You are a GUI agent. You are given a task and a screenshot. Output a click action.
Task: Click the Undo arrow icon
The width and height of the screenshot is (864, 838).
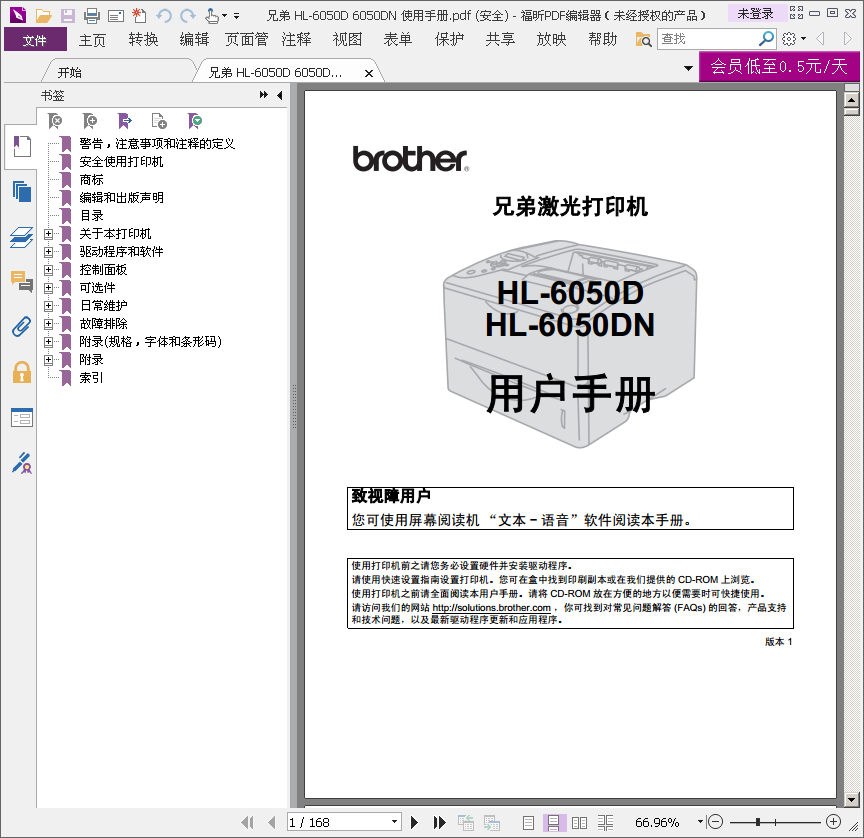[x=164, y=15]
